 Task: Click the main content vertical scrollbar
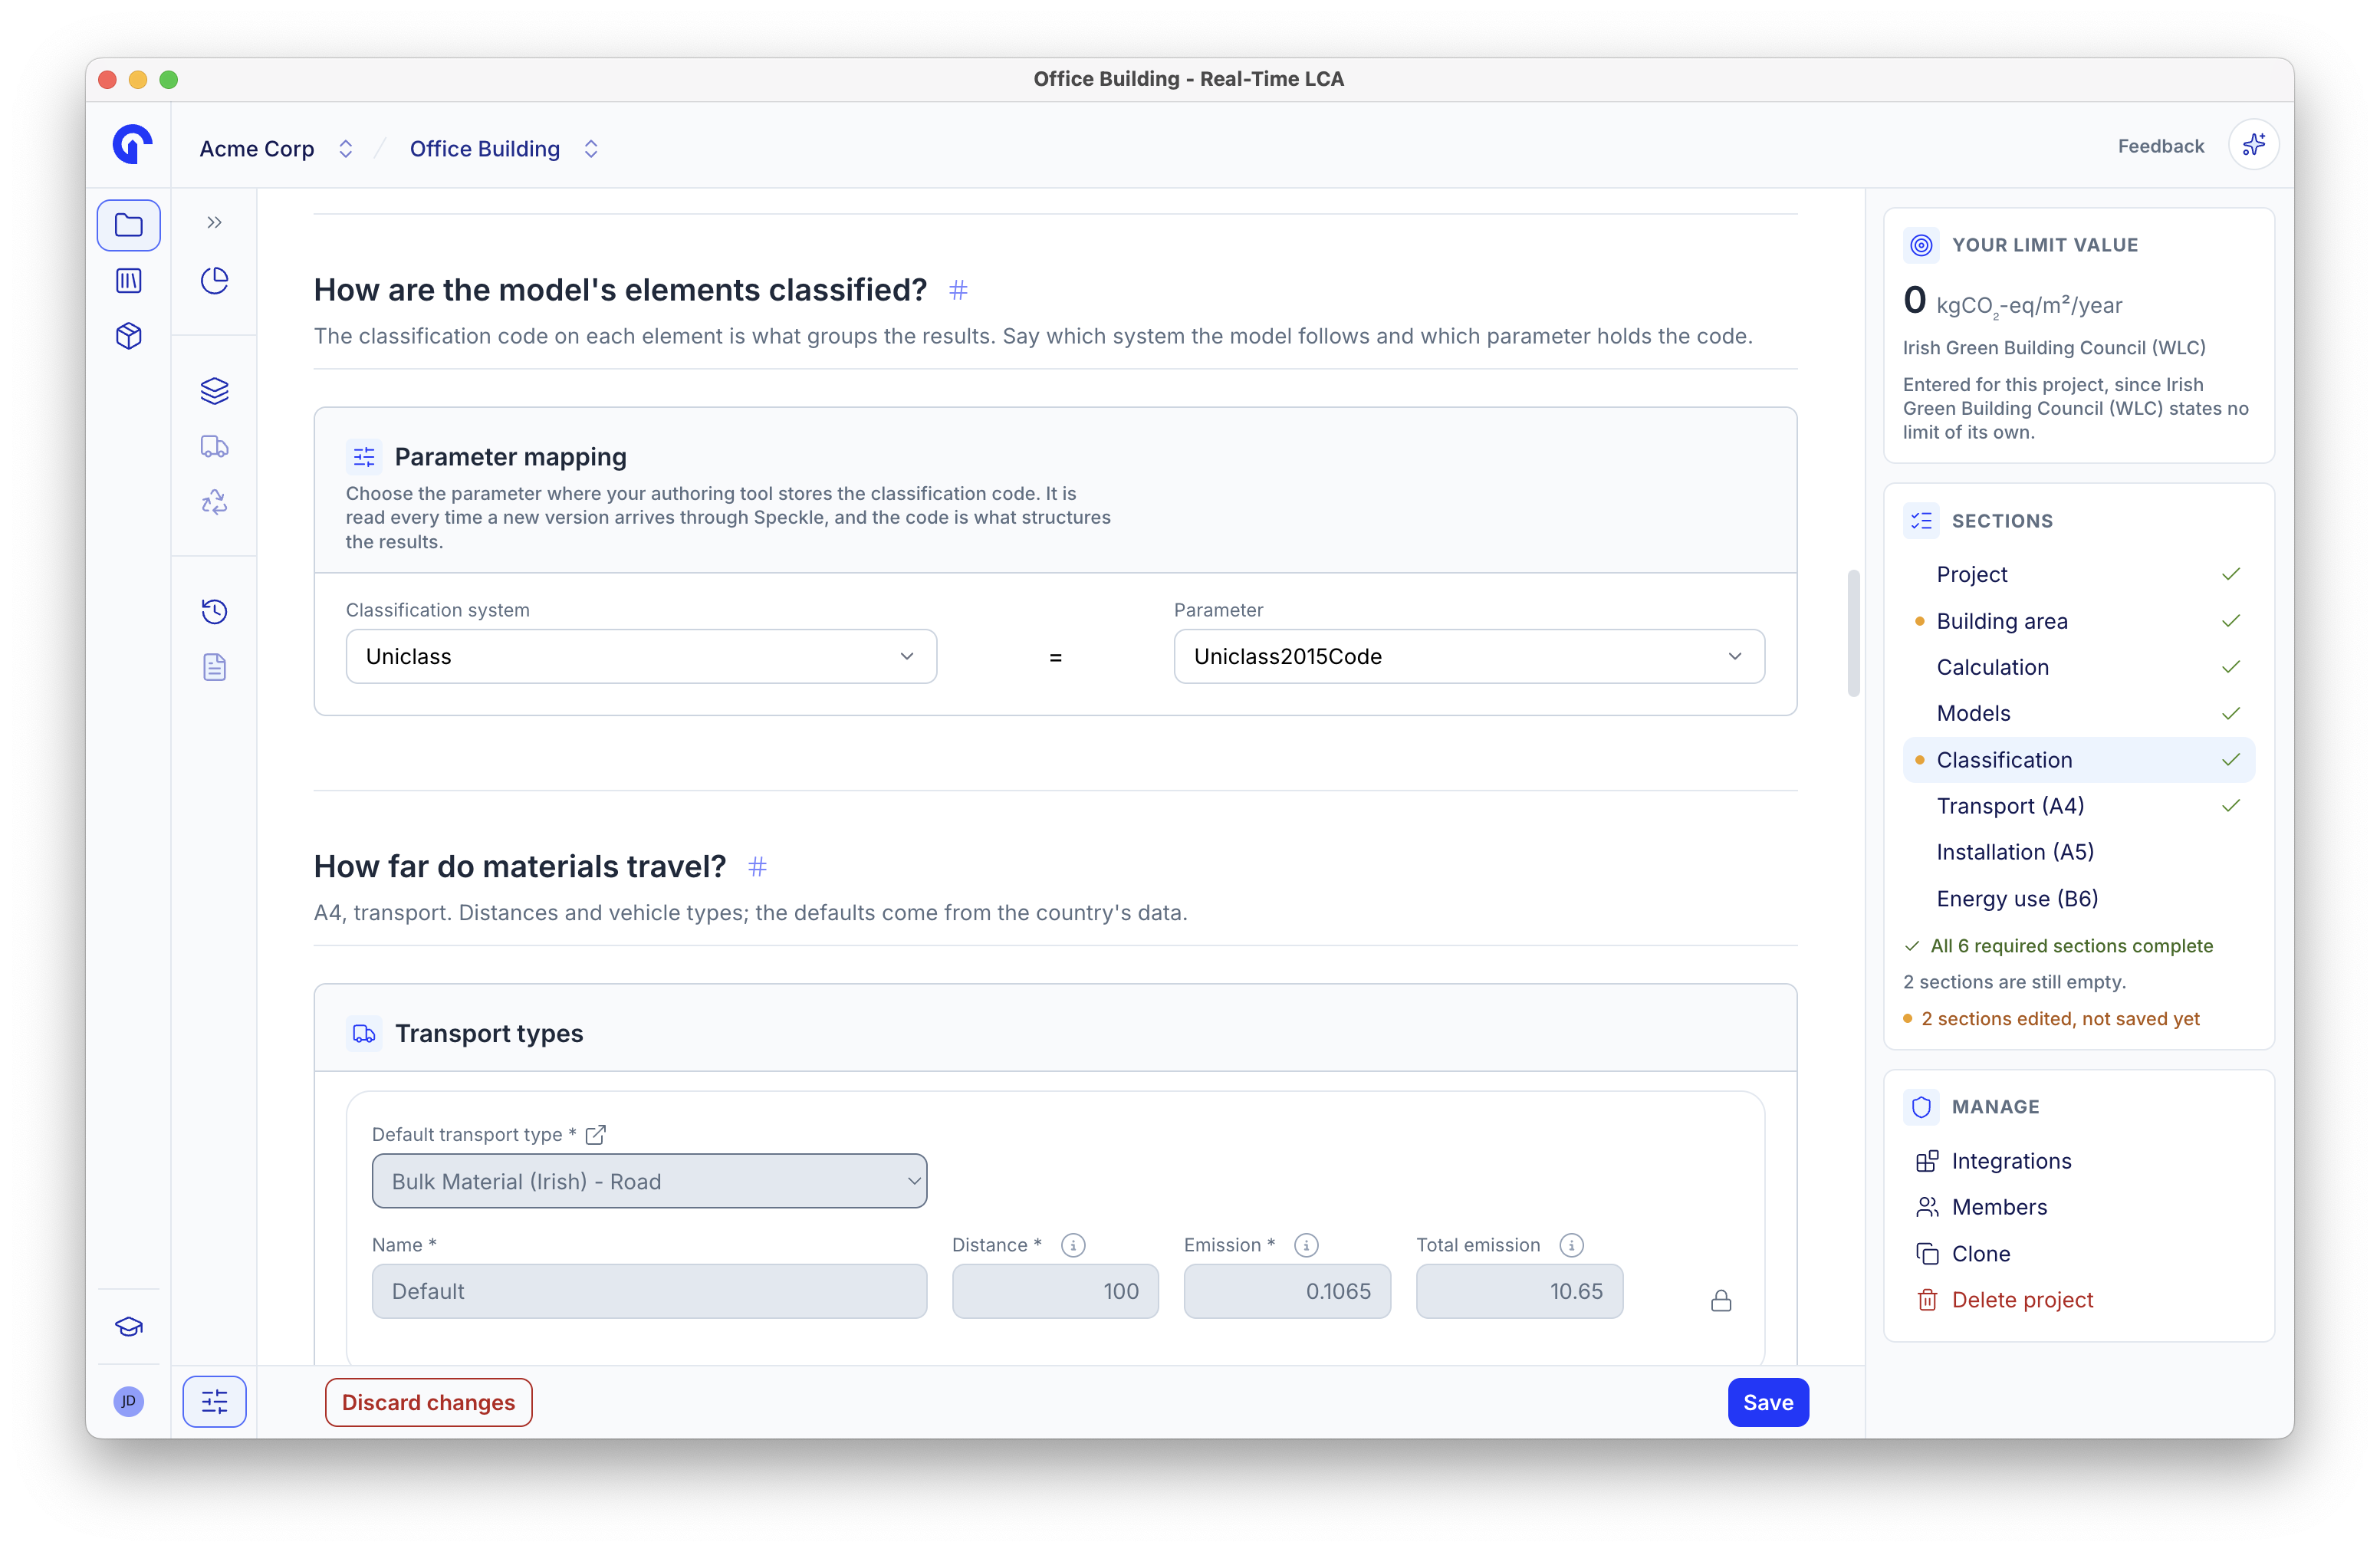coord(1853,633)
